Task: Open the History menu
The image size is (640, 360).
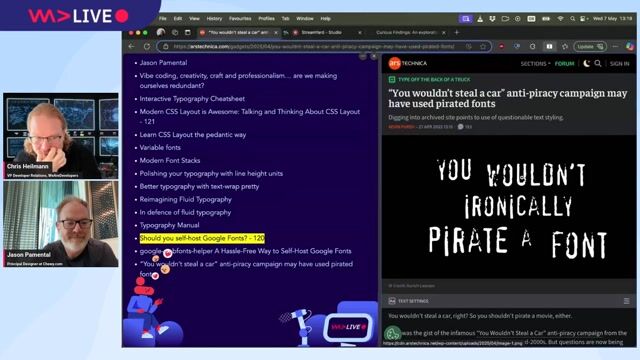Action: 214,19
